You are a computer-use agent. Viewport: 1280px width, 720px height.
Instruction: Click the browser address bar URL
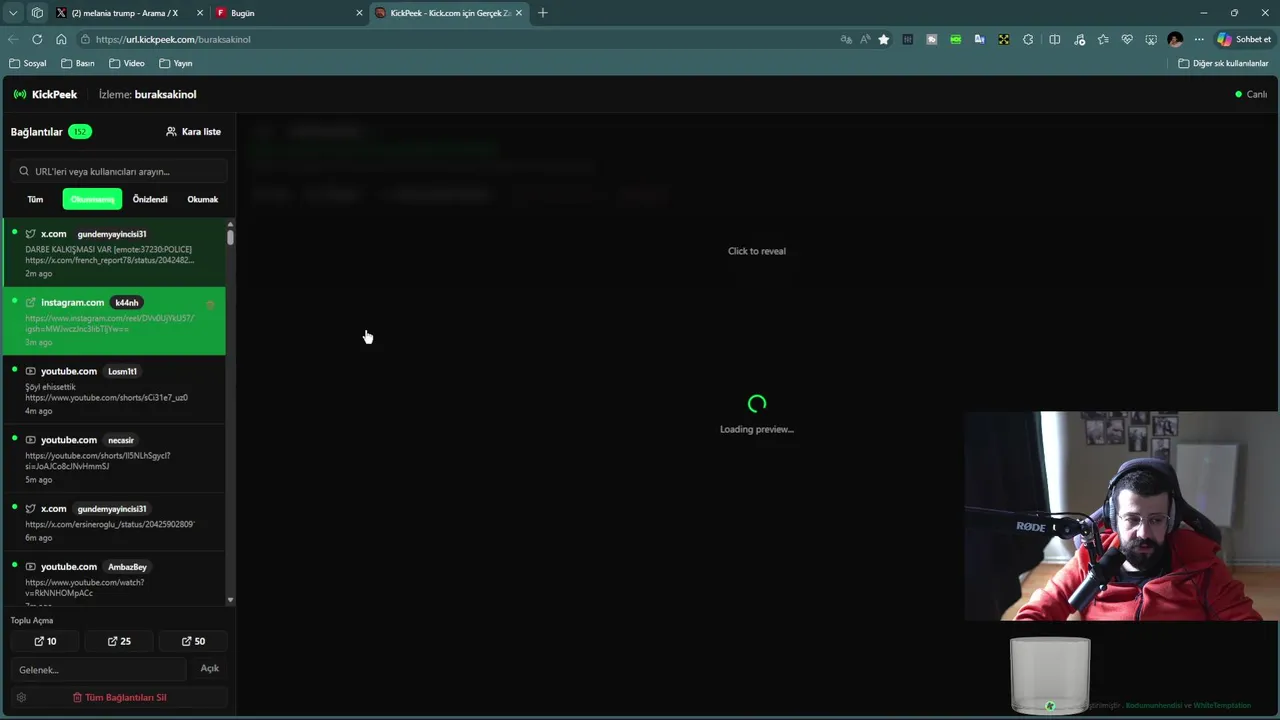173,39
